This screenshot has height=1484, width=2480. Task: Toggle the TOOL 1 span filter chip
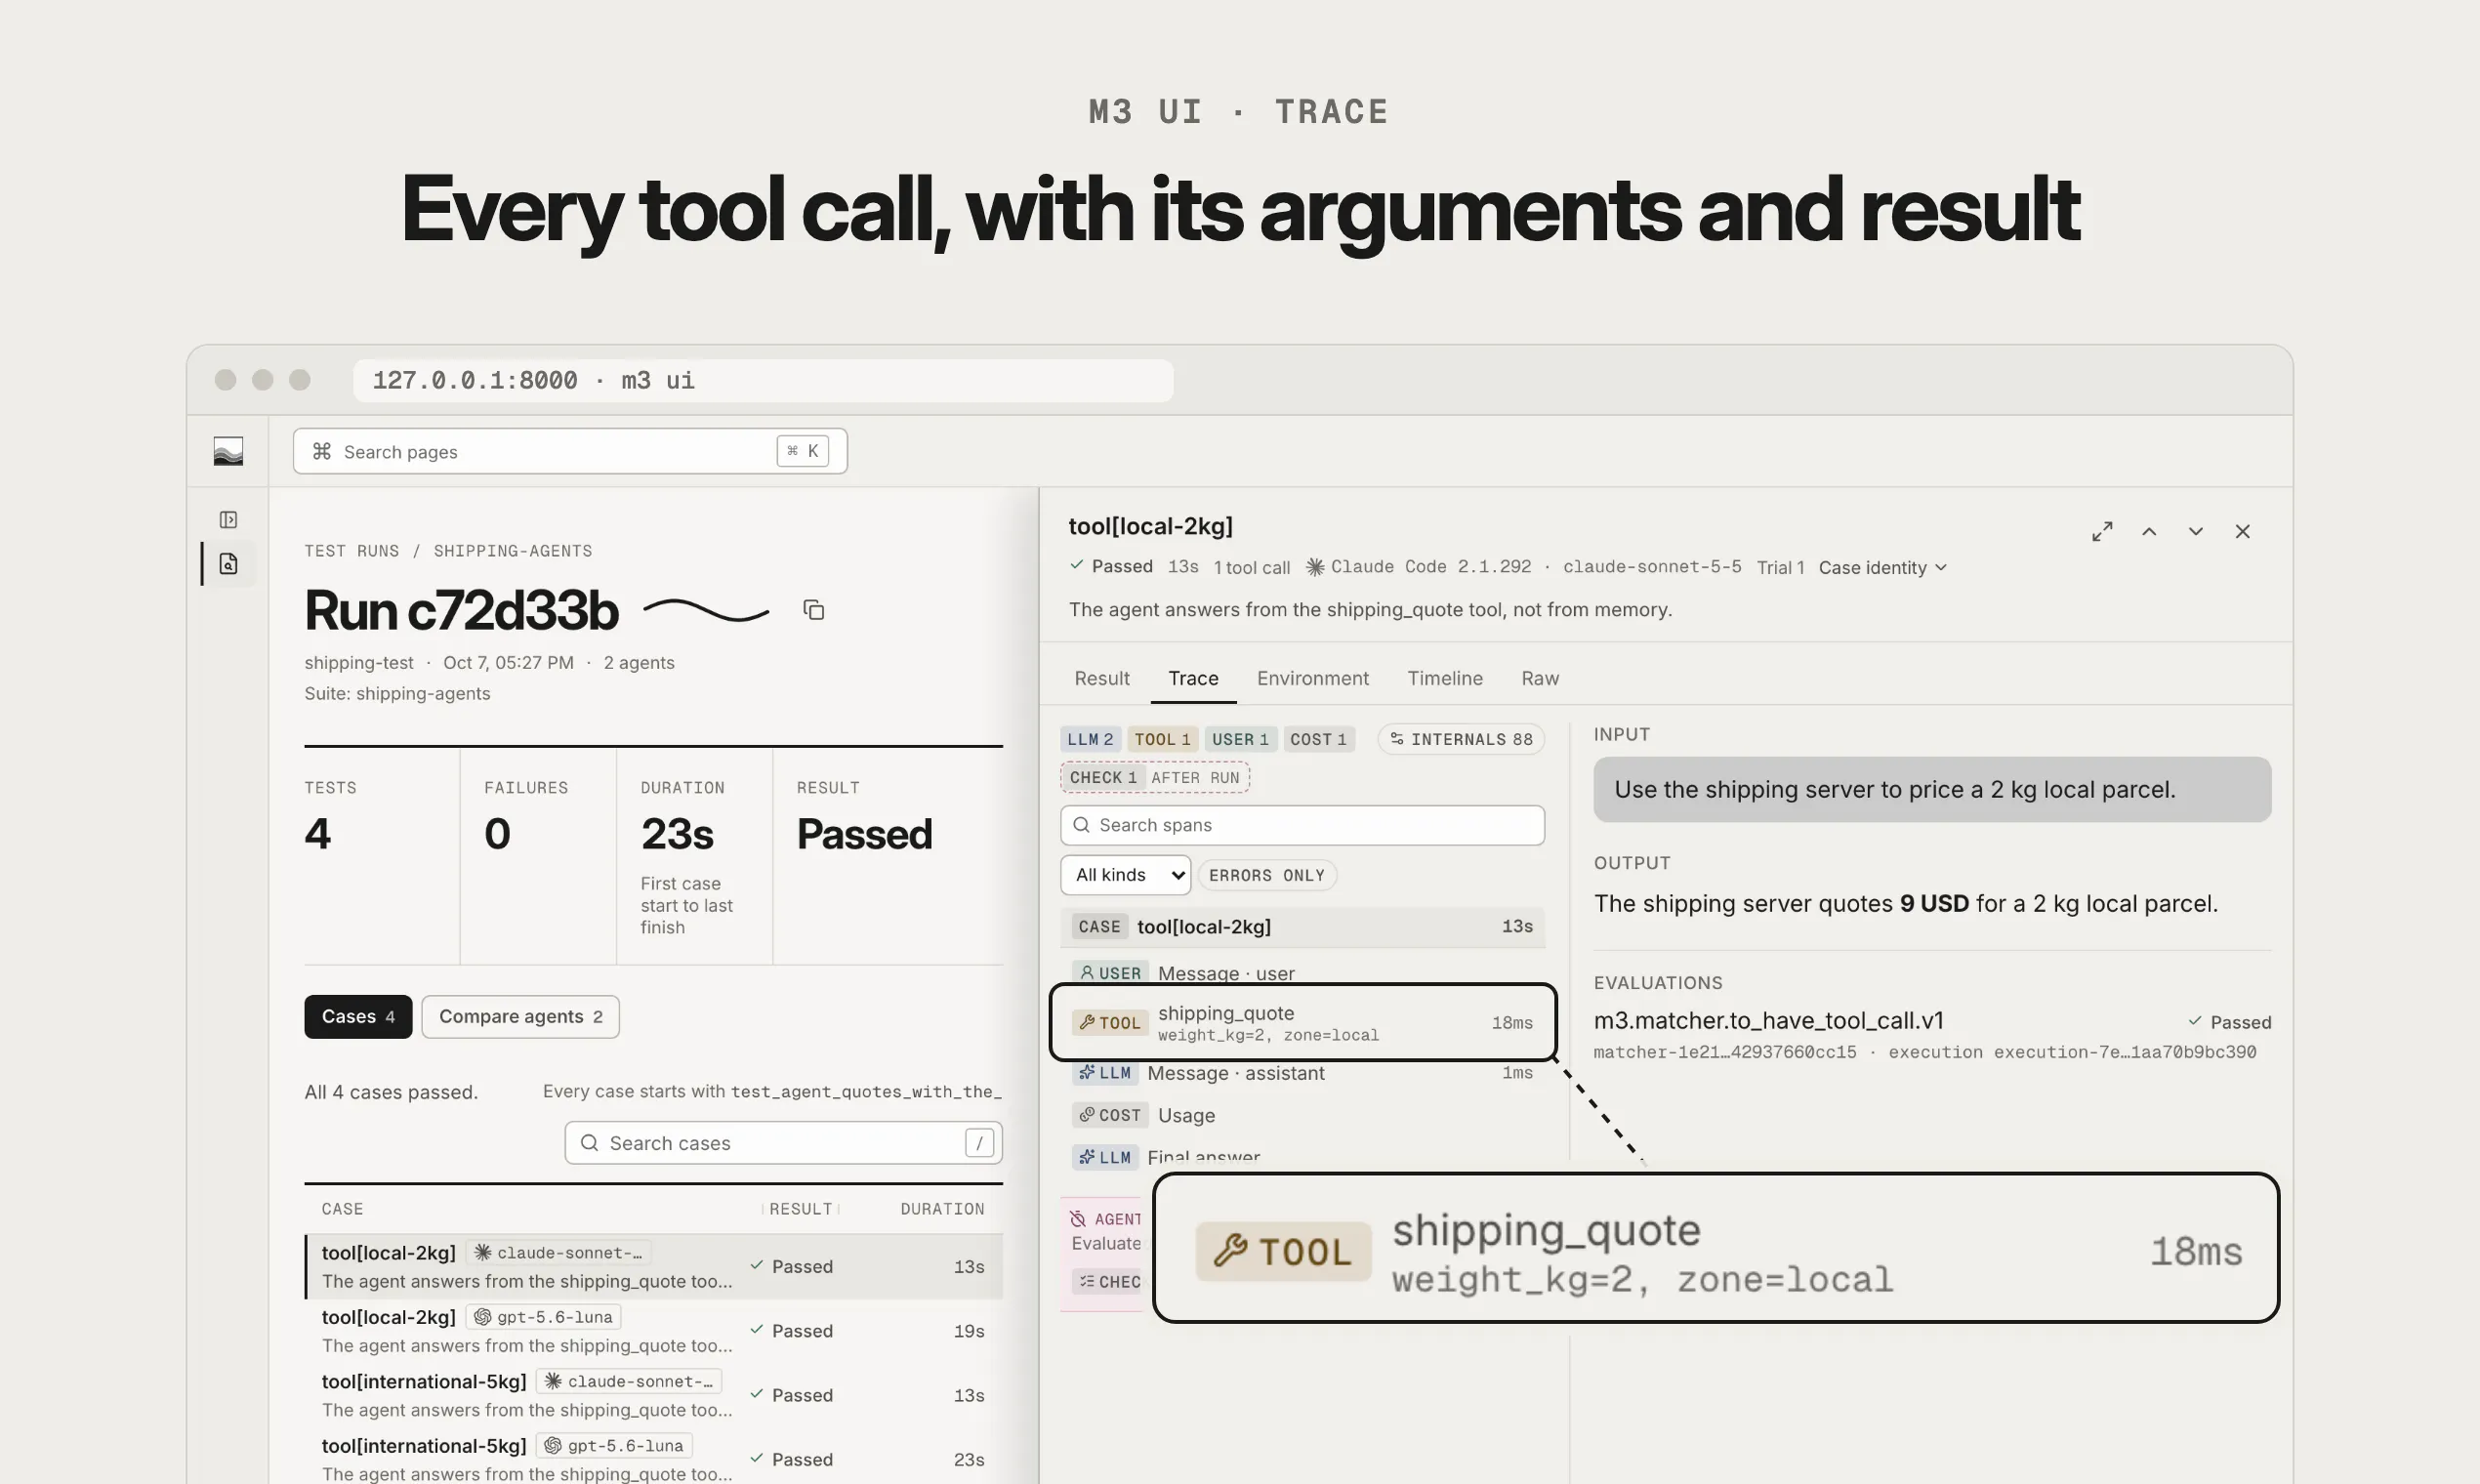(1162, 739)
